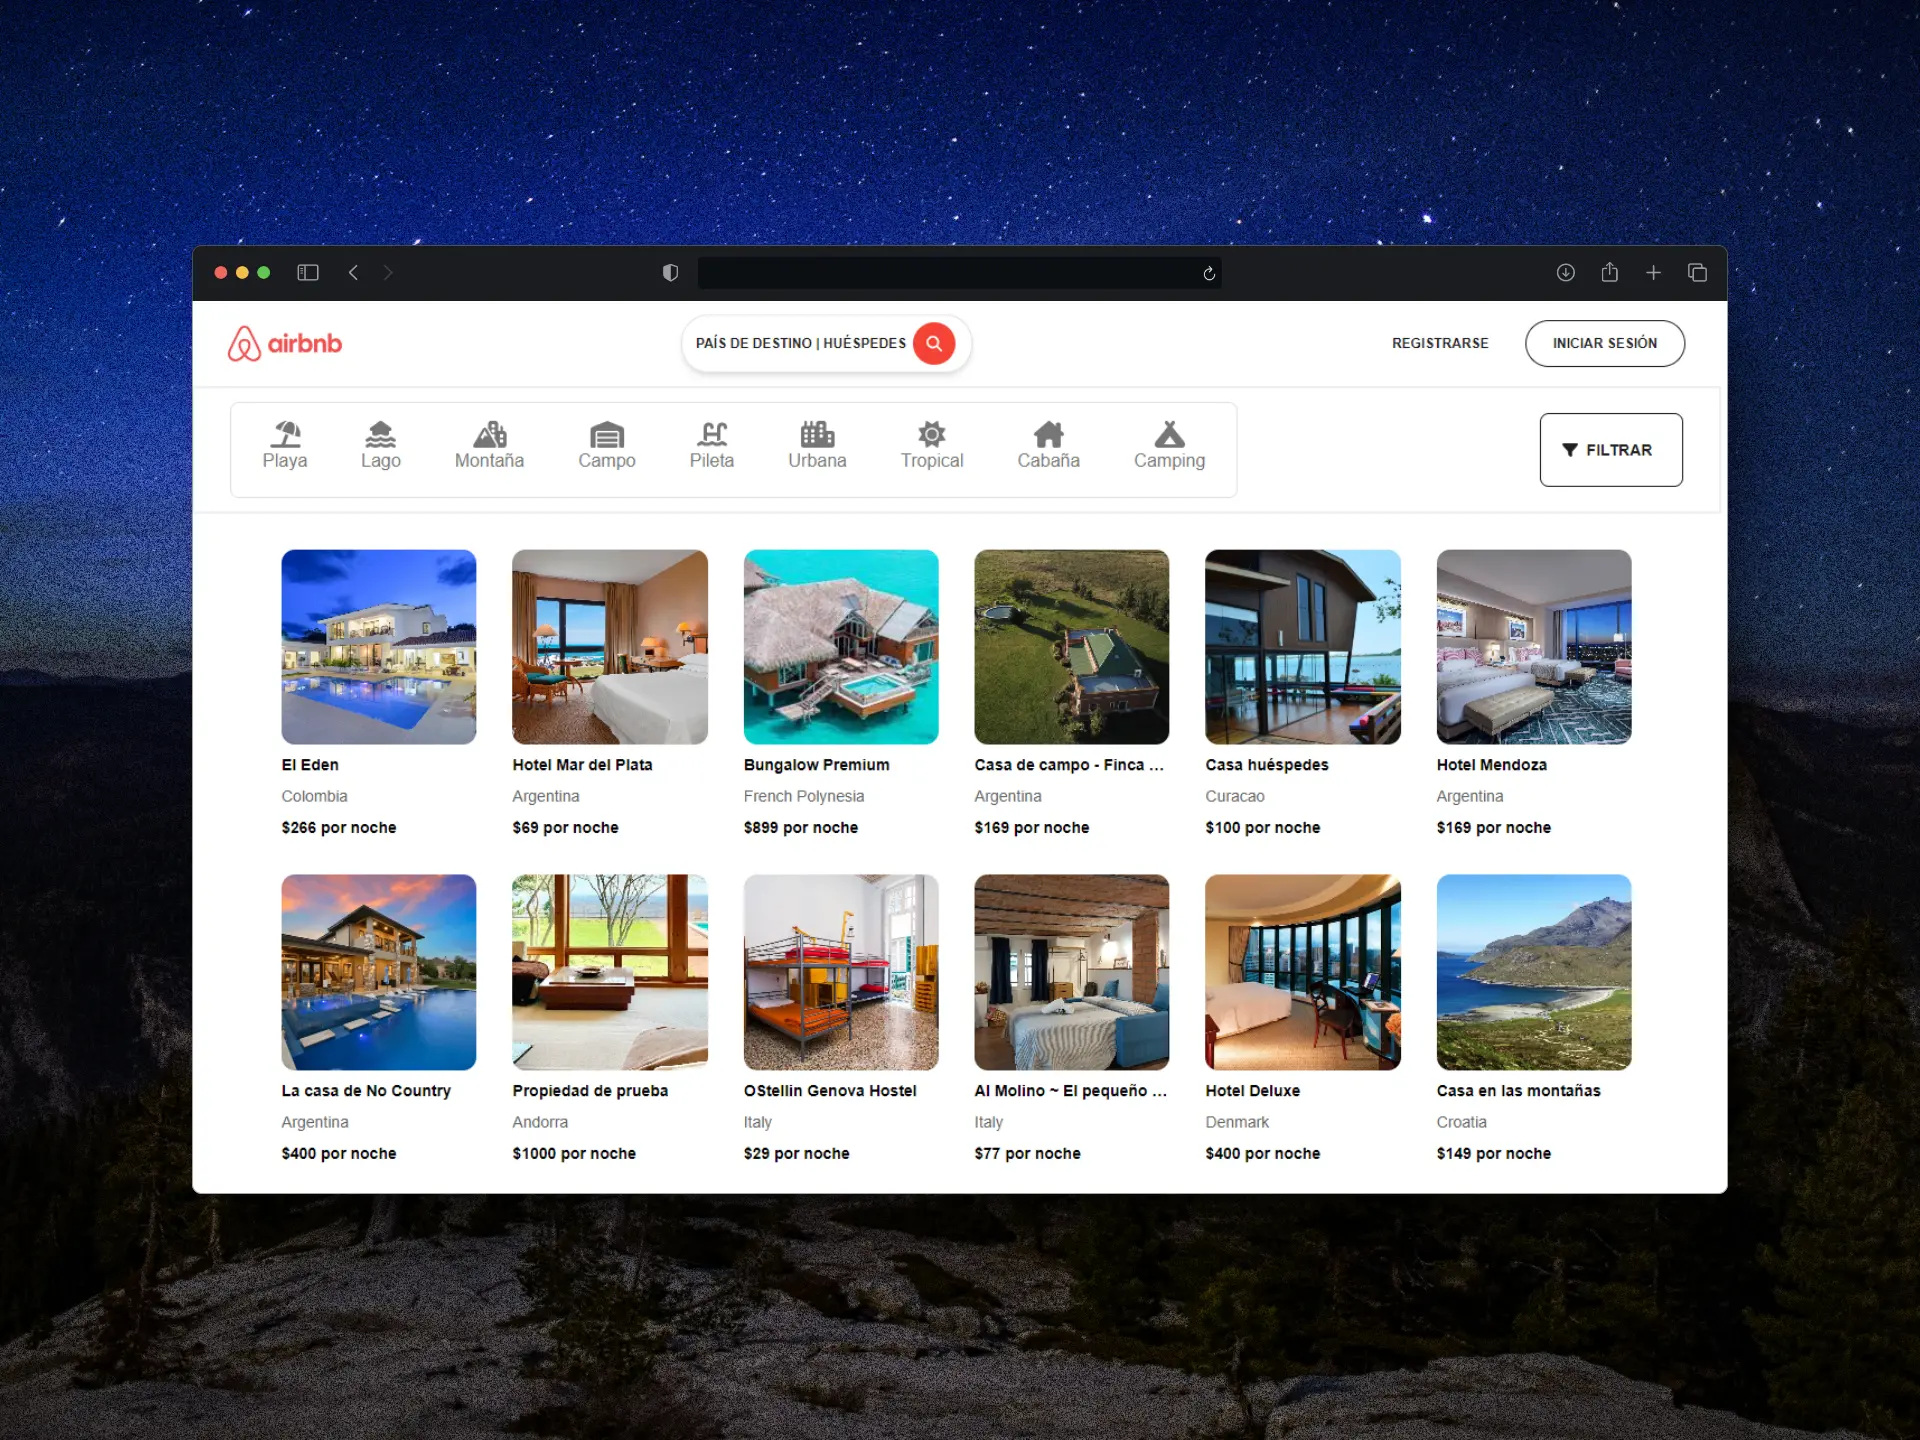Click the $77 por noche price
1920x1440 pixels.
(1028, 1154)
